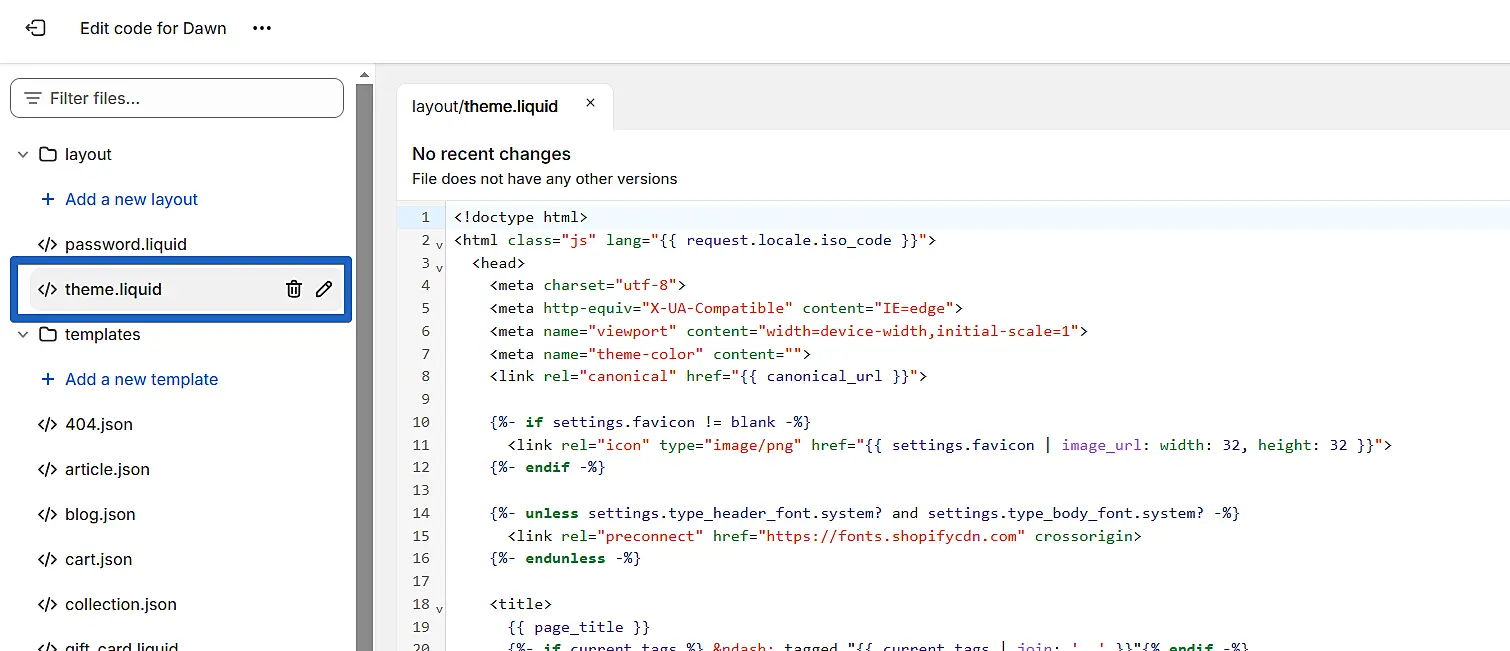Collapse the templates folder chevron

click(23, 334)
